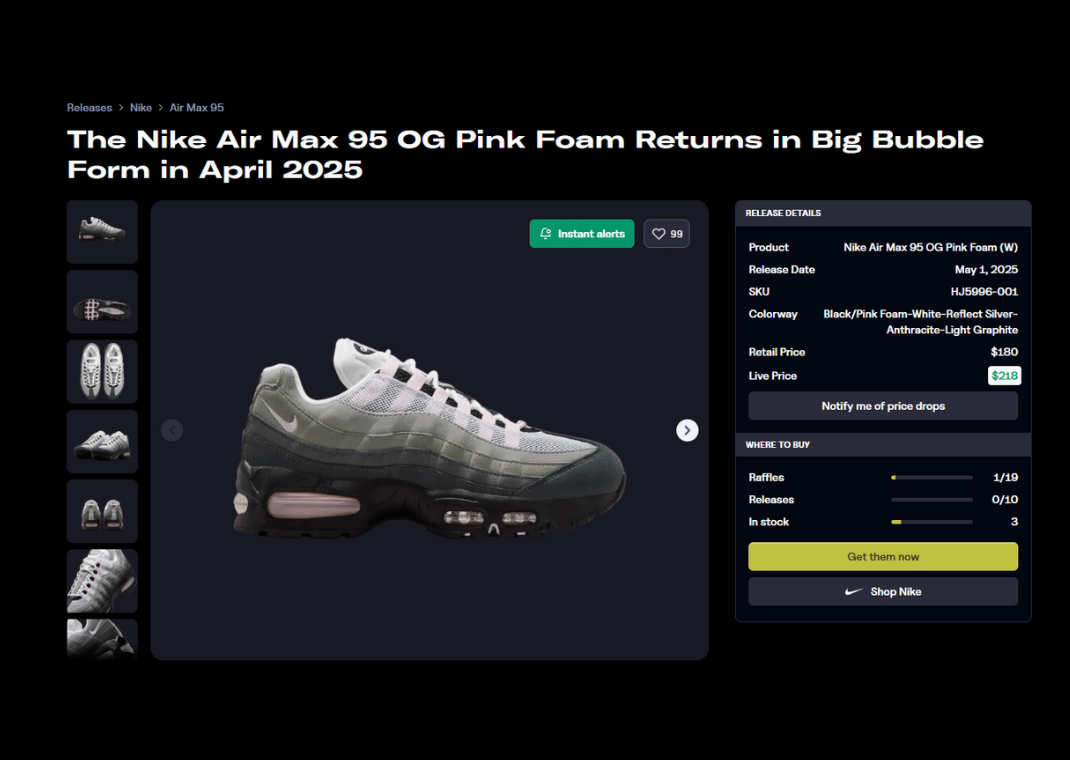1070x760 pixels.
Task: Open the Nike breadcrumb link
Action: pyautogui.click(x=141, y=108)
